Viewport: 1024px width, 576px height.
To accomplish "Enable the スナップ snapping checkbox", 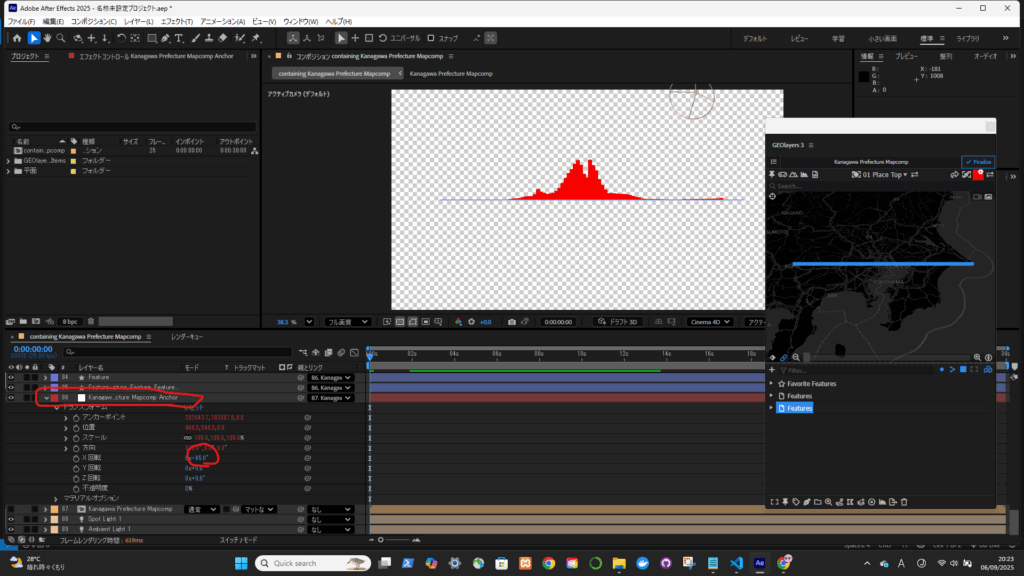I will (429, 38).
